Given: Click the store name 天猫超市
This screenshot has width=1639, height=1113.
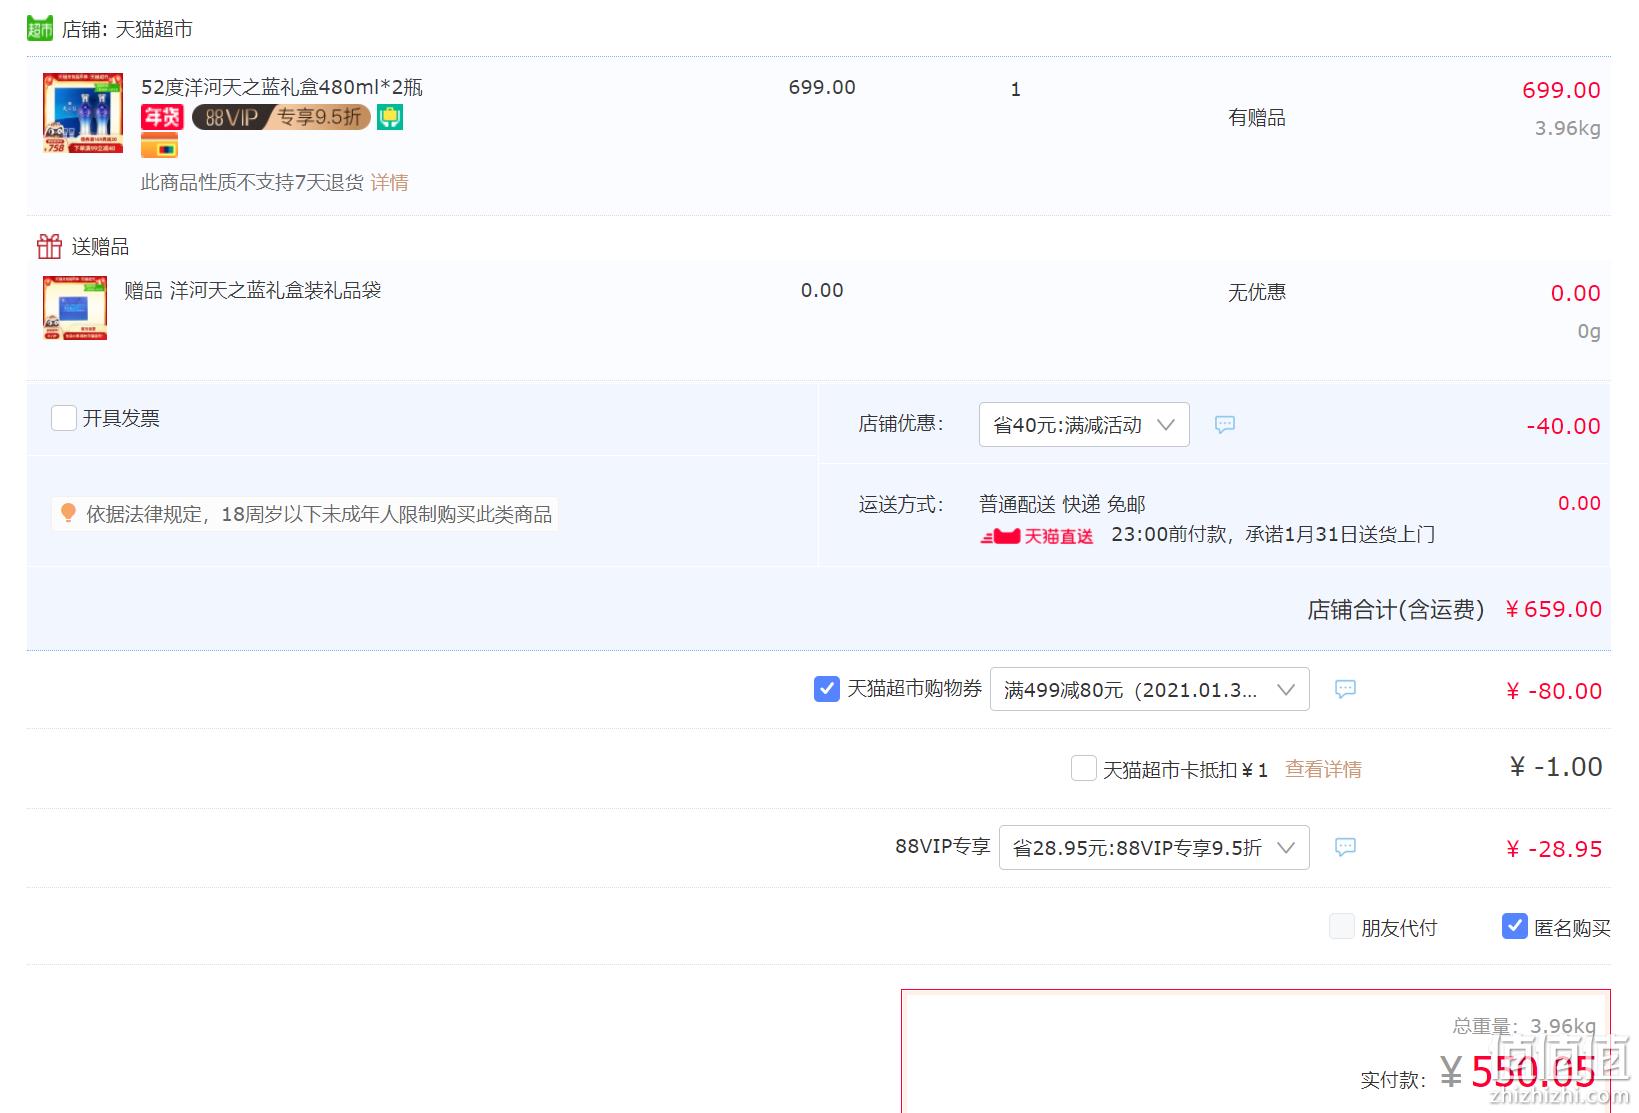Looking at the screenshot, I should (x=154, y=29).
